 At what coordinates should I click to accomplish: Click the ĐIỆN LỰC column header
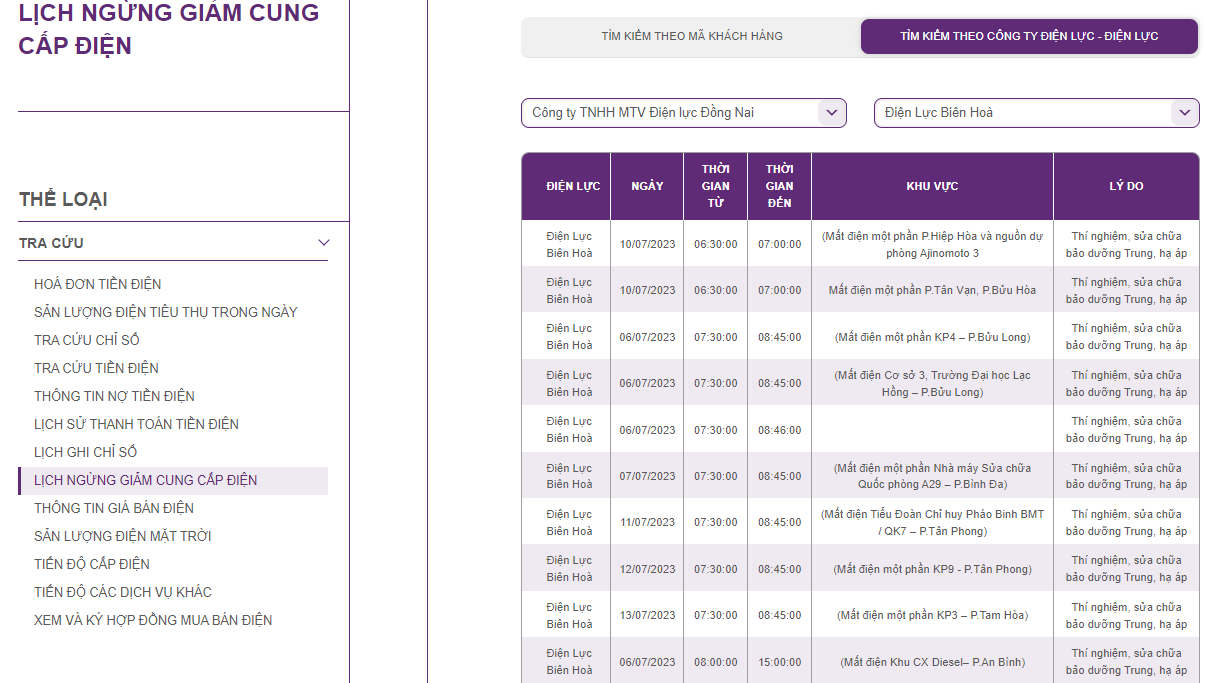tap(566, 186)
